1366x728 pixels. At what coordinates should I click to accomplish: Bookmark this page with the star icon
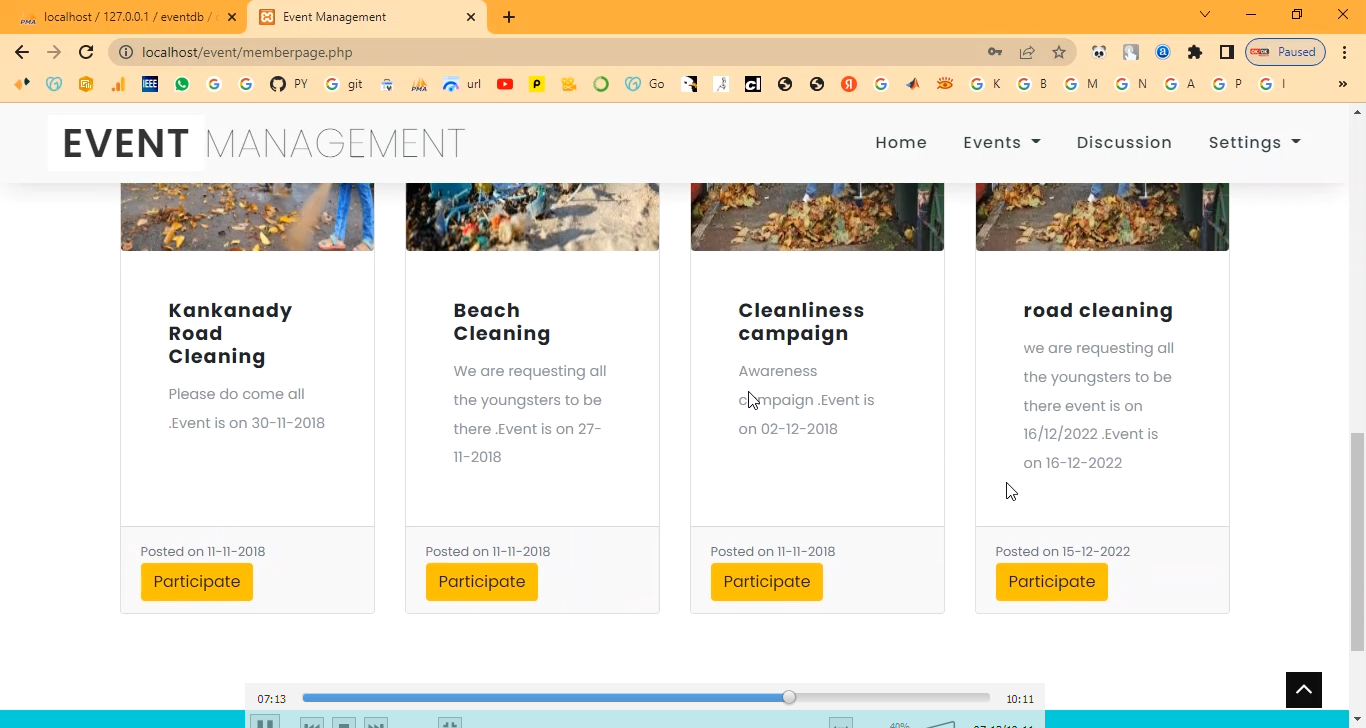tap(1059, 52)
